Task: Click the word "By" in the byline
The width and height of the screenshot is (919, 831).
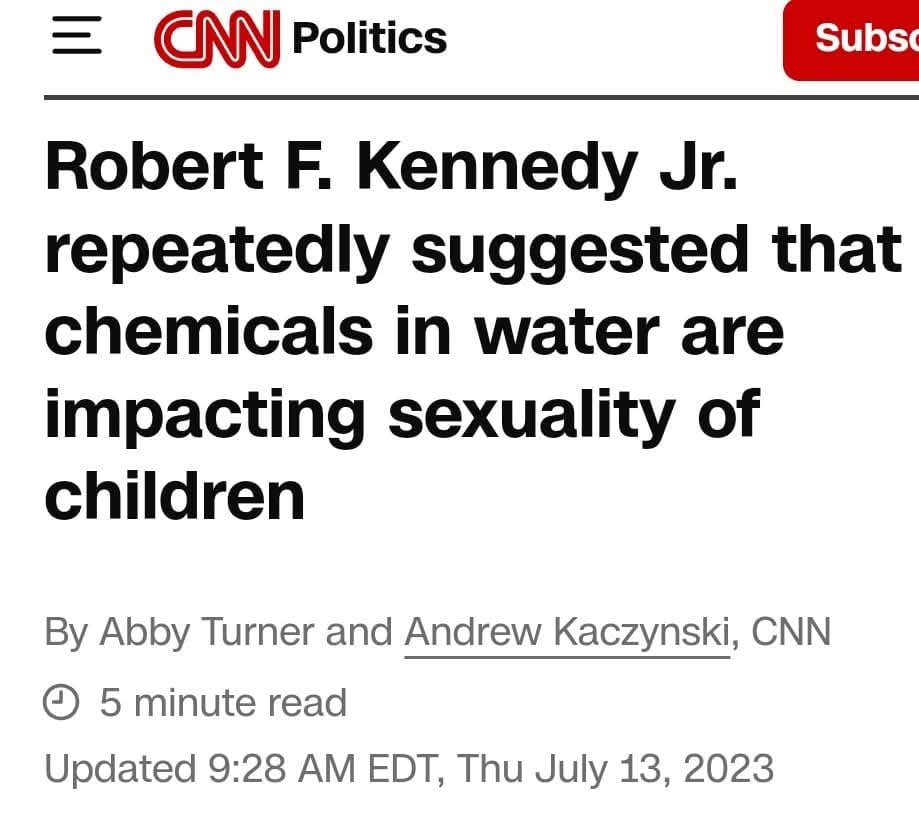Action: pos(66,633)
